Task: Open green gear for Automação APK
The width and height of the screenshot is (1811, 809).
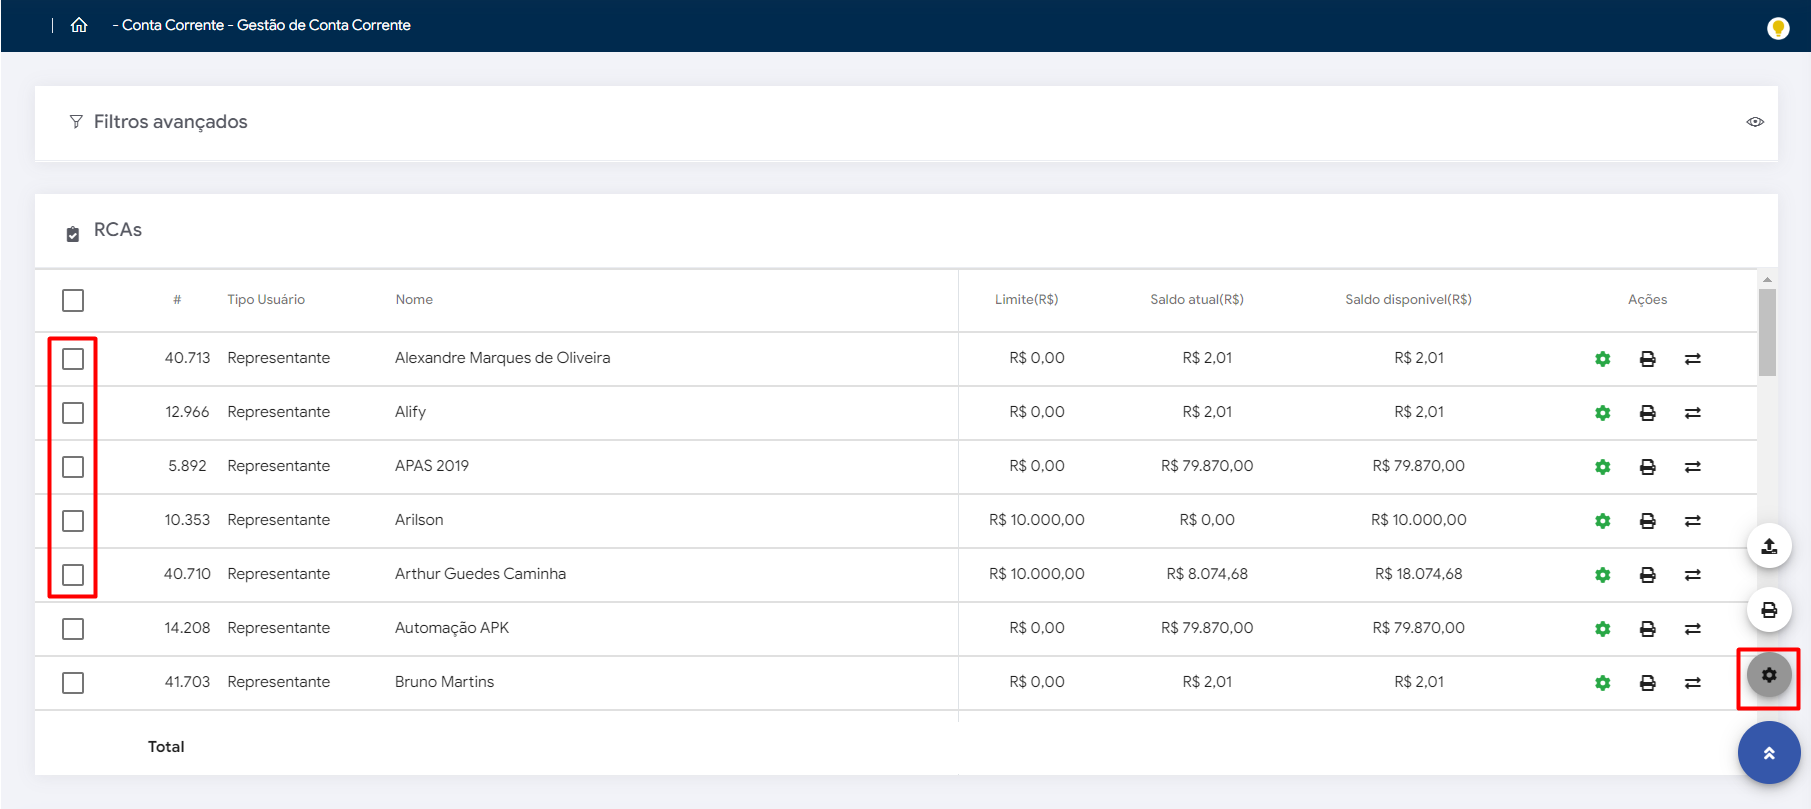Action: (x=1602, y=629)
